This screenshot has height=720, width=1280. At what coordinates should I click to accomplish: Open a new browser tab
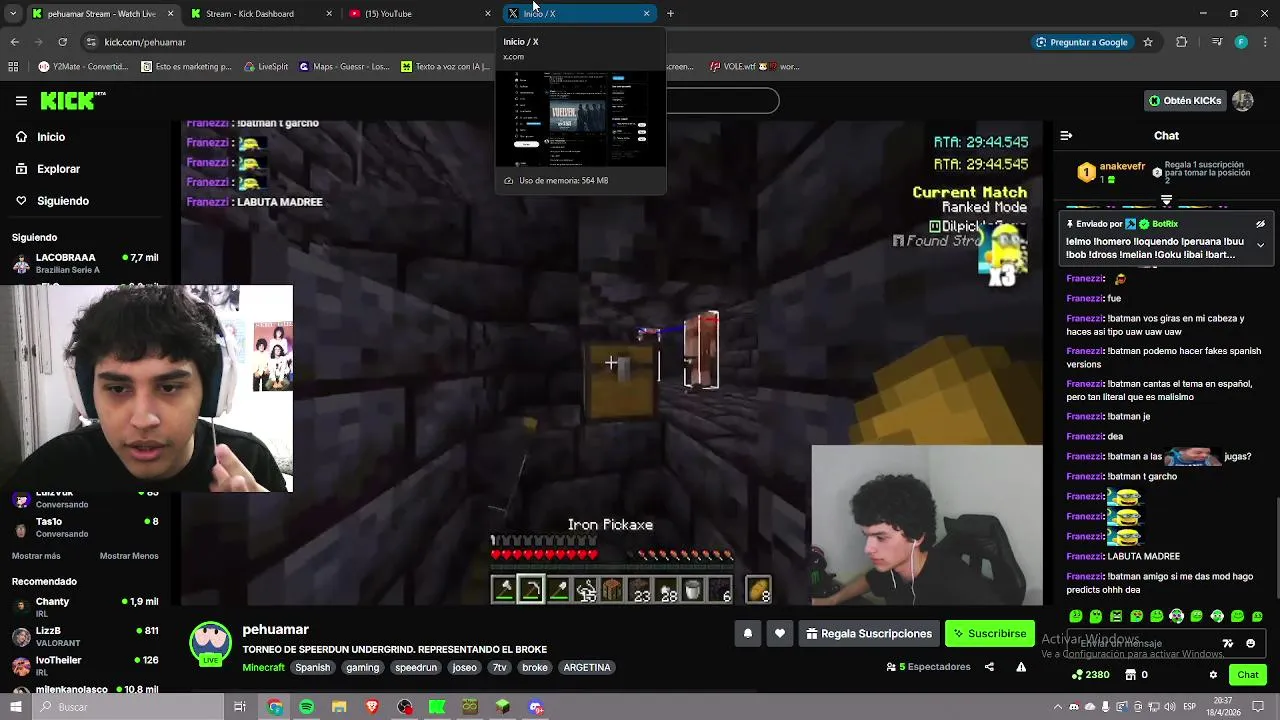pyautogui.click(x=670, y=13)
